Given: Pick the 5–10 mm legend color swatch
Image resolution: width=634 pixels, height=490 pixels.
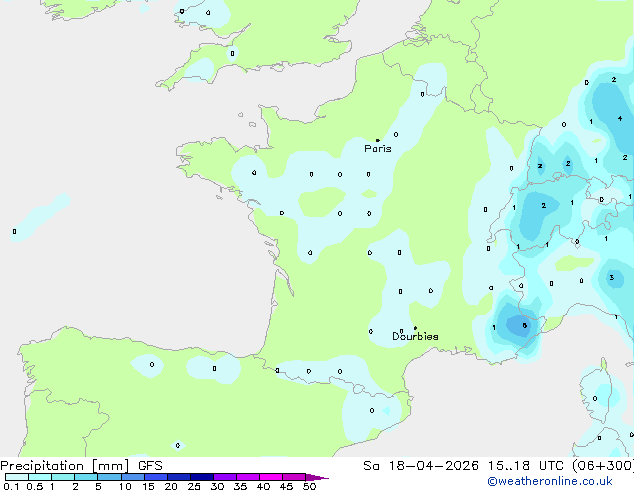Looking at the screenshot, I should tap(110, 477).
